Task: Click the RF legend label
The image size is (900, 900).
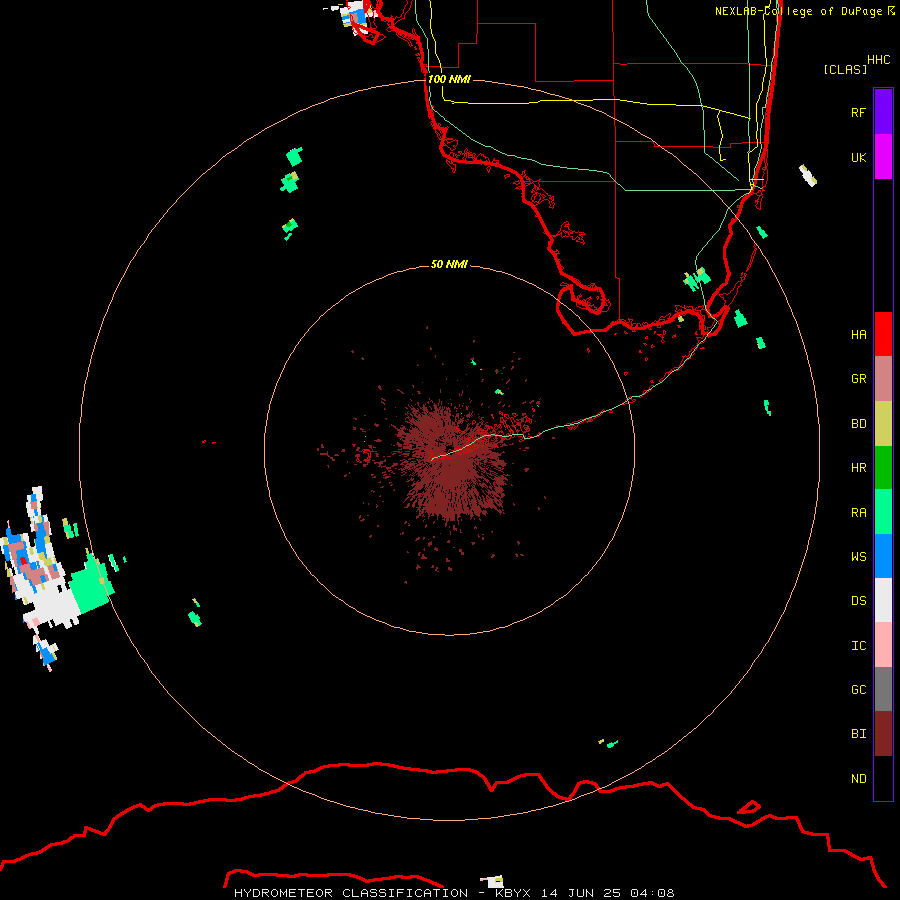Action: click(858, 113)
